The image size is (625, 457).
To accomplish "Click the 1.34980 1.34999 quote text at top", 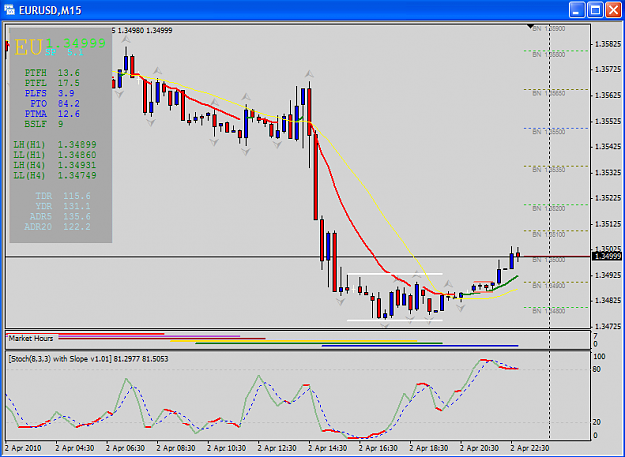I will coord(145,30).
